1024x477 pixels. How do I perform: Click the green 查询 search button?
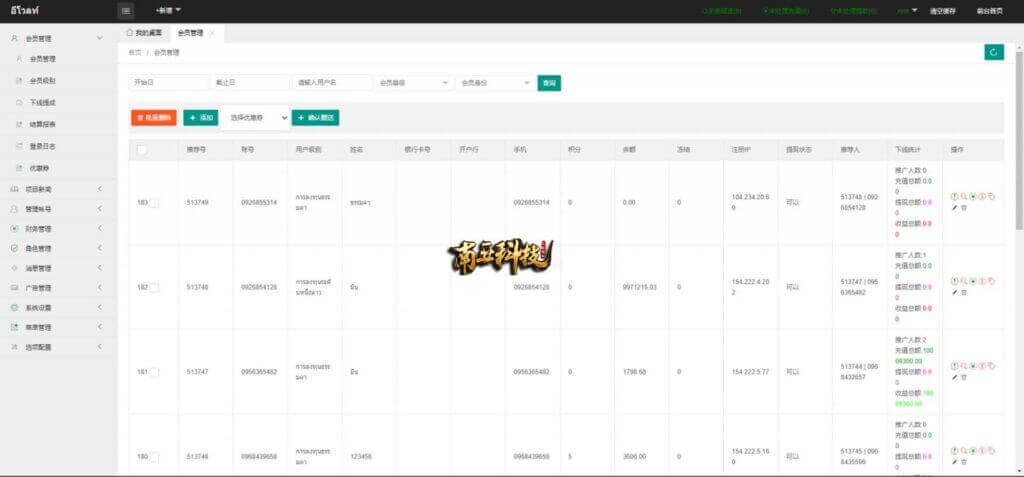coord(549,83)
